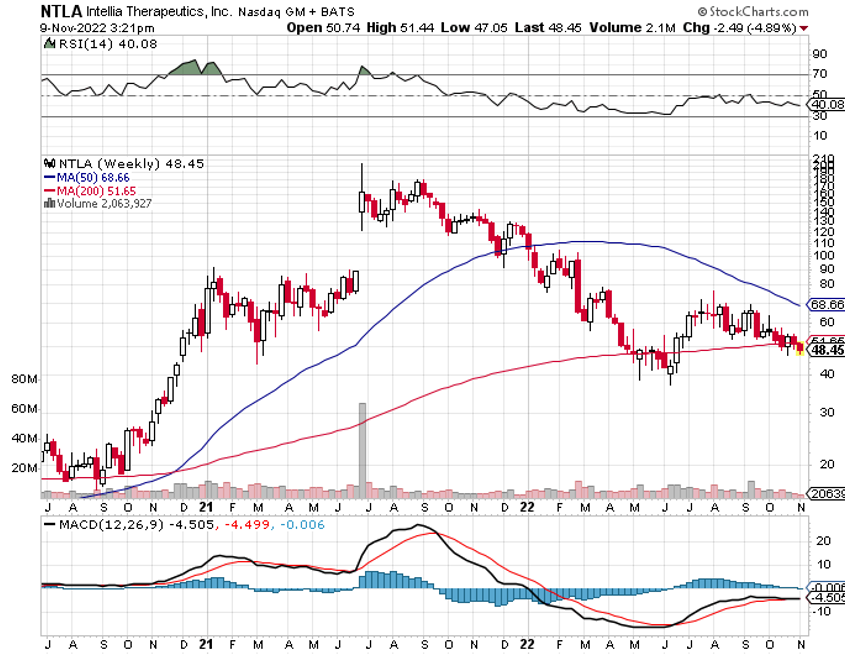Click the MA(50) 68.66 price tag on axis
845x656 pixels.
(x=824, y=303)
